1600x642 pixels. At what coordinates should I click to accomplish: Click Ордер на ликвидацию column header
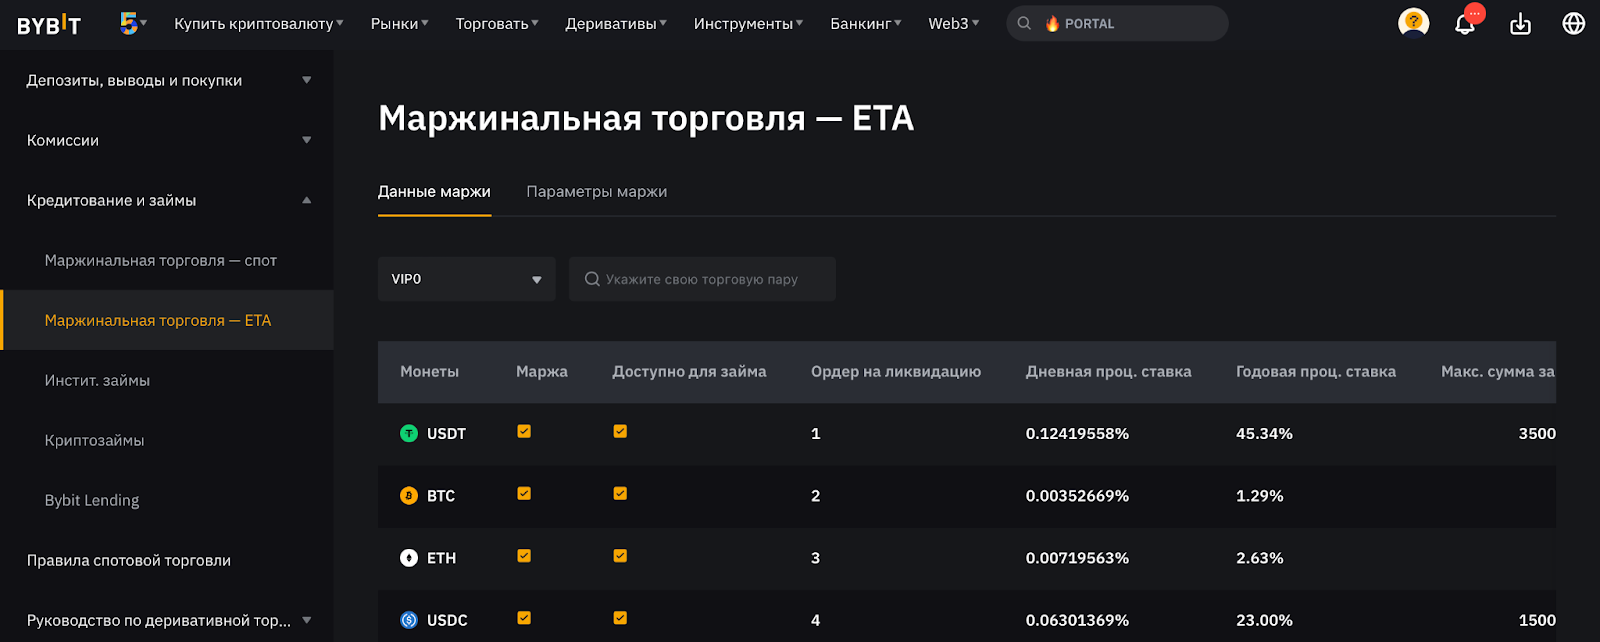pyautogui.click(x=896, y=371)
